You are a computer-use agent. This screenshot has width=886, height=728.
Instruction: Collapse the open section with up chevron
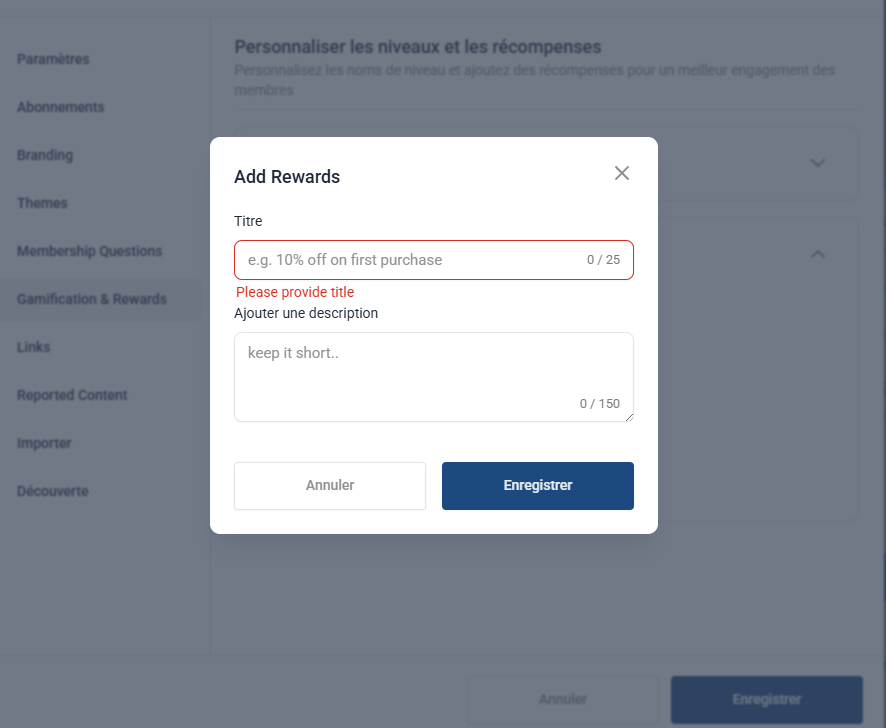coord(817,255)
